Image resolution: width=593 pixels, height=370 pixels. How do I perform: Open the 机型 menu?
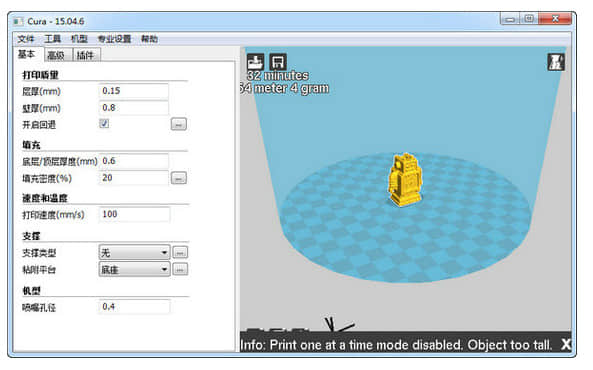coord(79,39)
